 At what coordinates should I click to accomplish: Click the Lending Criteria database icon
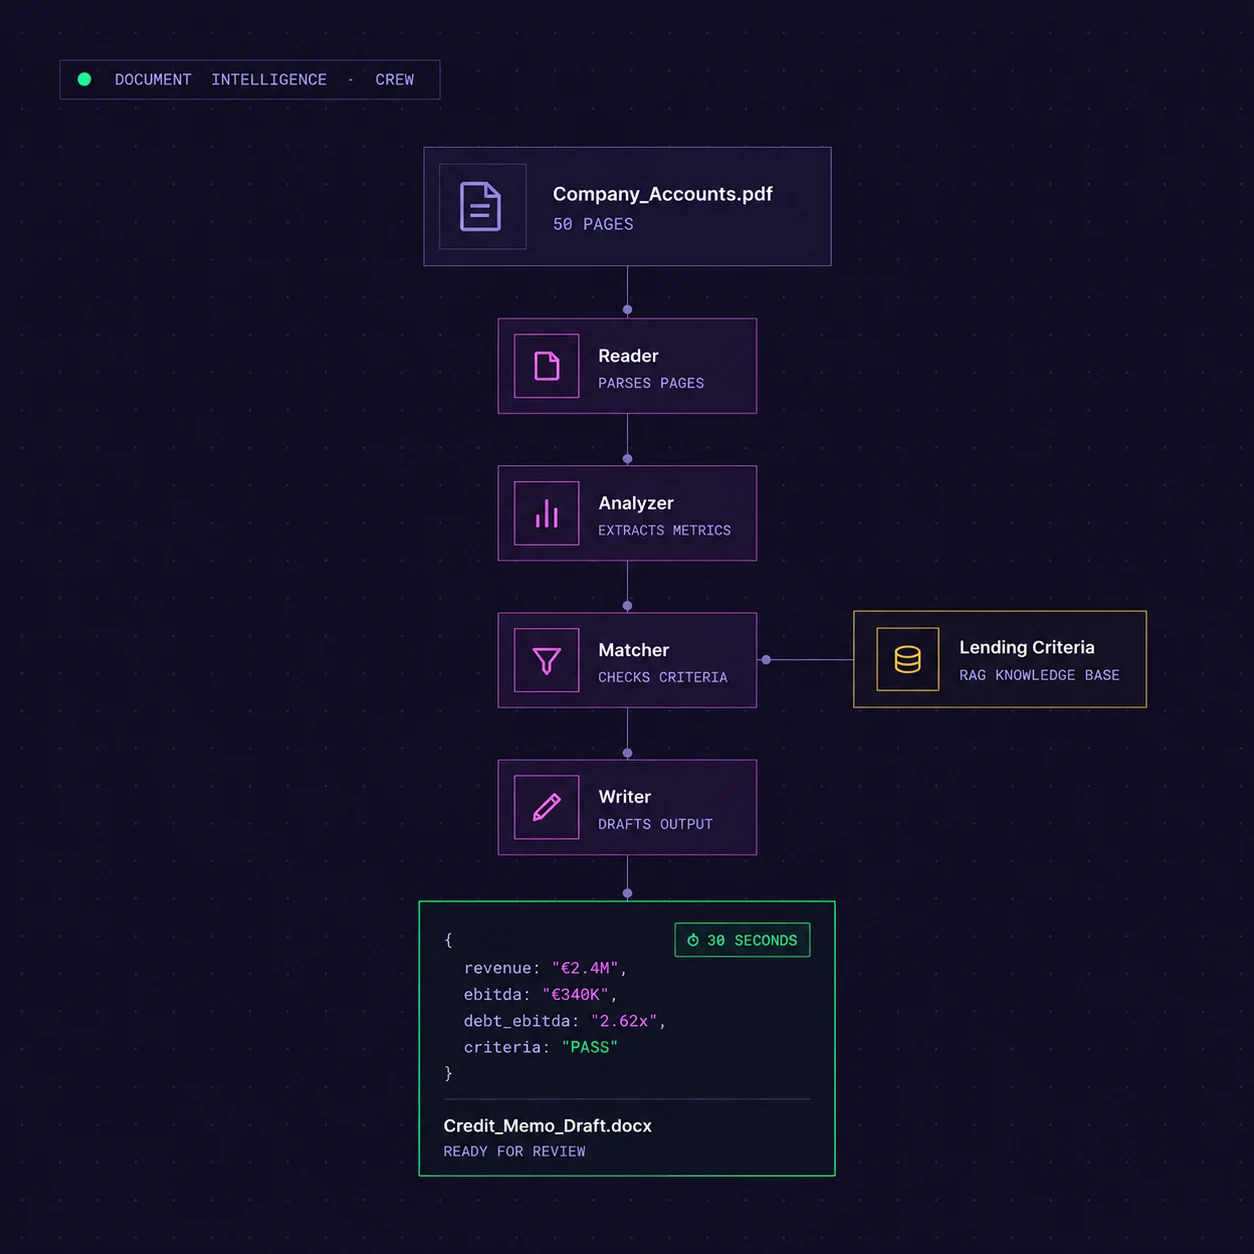tap(908, 659)
